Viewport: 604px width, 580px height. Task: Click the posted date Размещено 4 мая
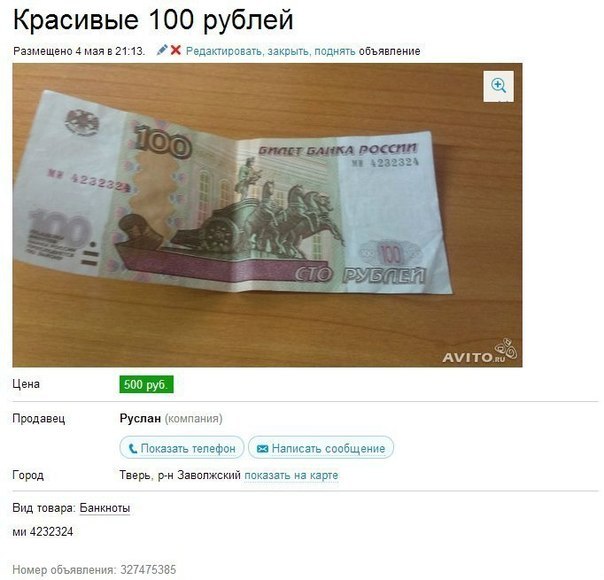tap(58, 51)
